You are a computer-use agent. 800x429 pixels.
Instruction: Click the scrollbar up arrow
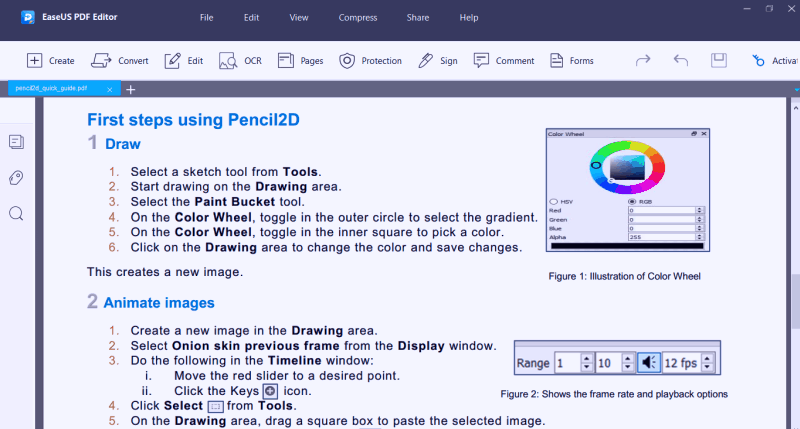click(x=795, y=108)
